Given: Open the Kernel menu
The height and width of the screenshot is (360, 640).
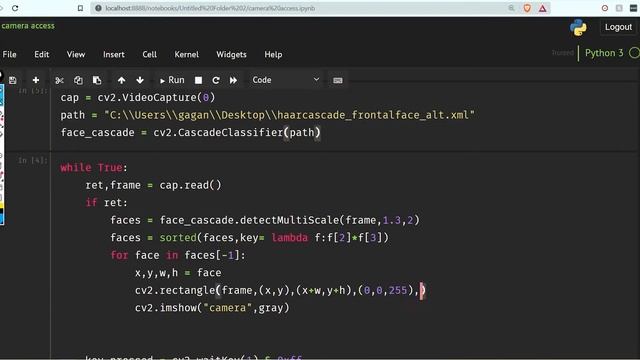Looking at the screenshot, I should point(187,54).
